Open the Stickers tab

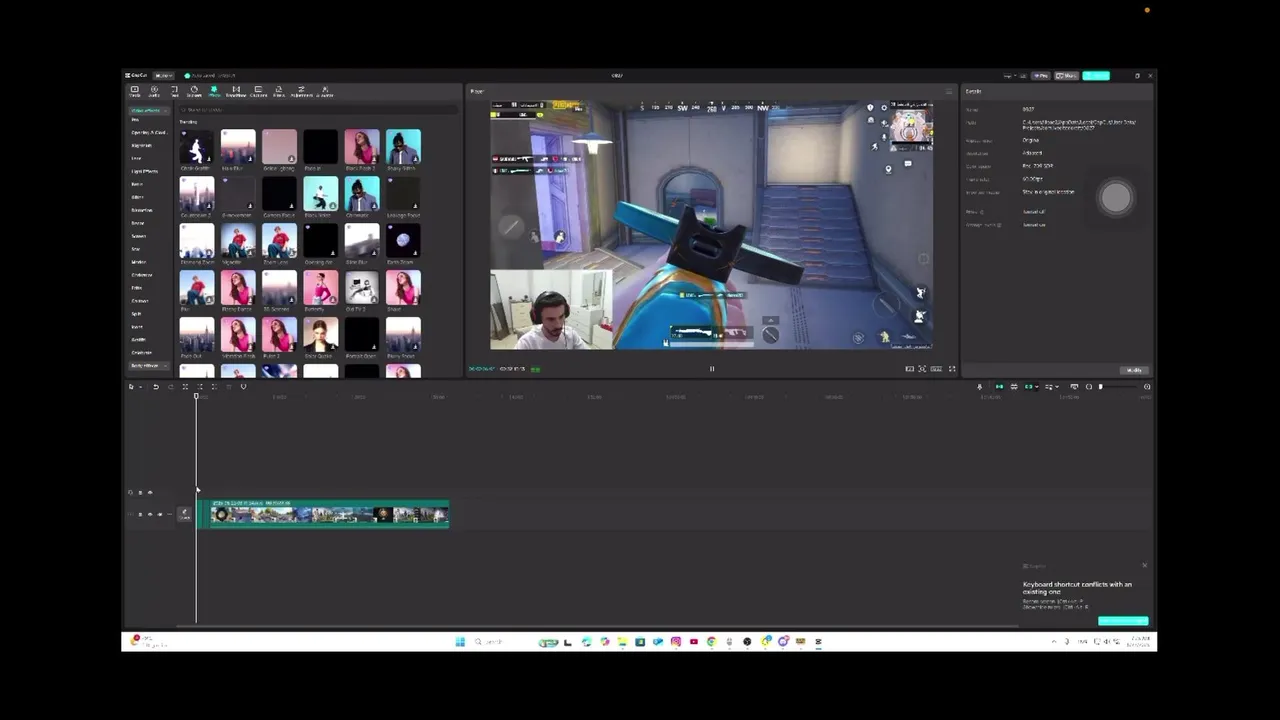[194, 92]
